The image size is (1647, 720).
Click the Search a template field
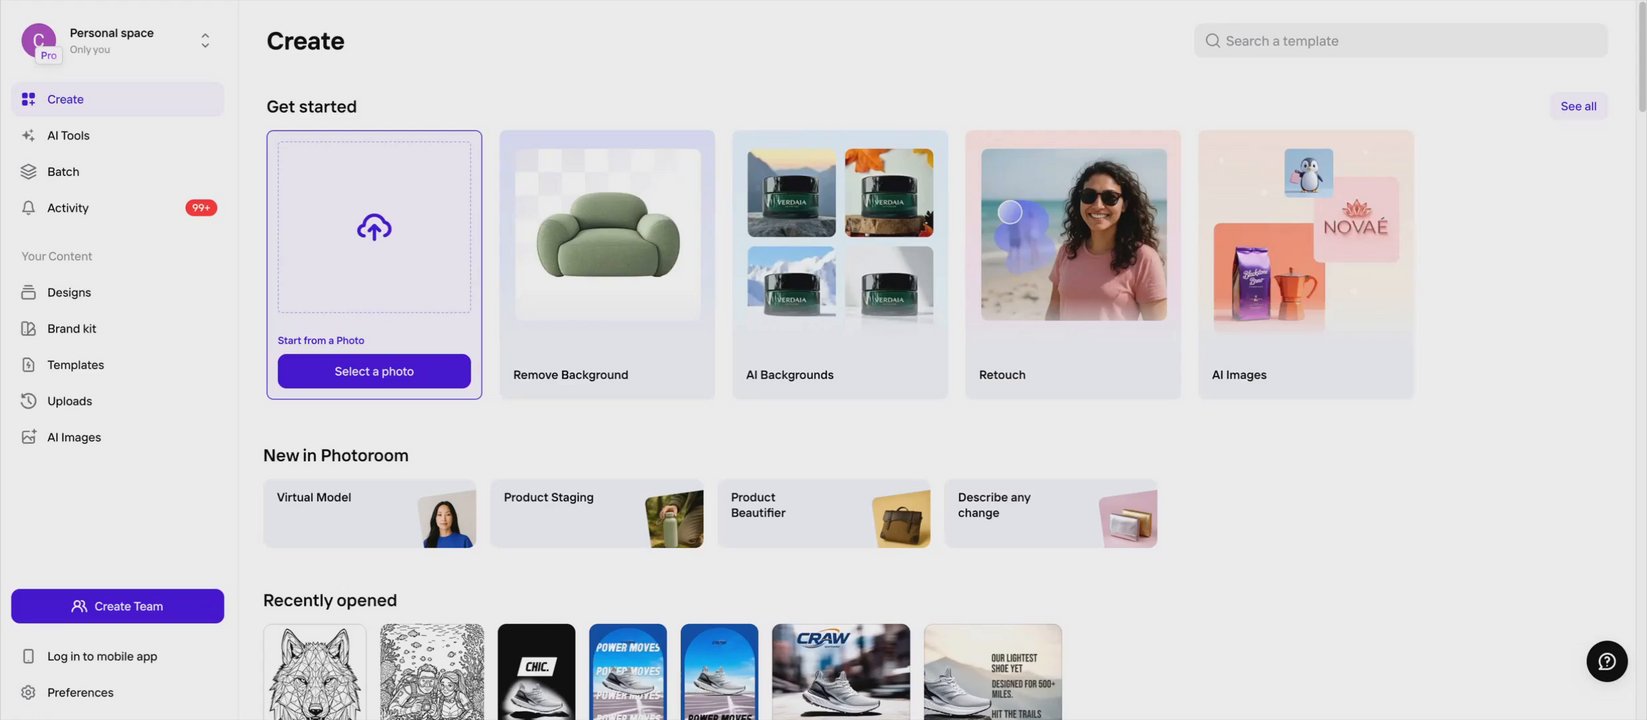pos(1400,41)
